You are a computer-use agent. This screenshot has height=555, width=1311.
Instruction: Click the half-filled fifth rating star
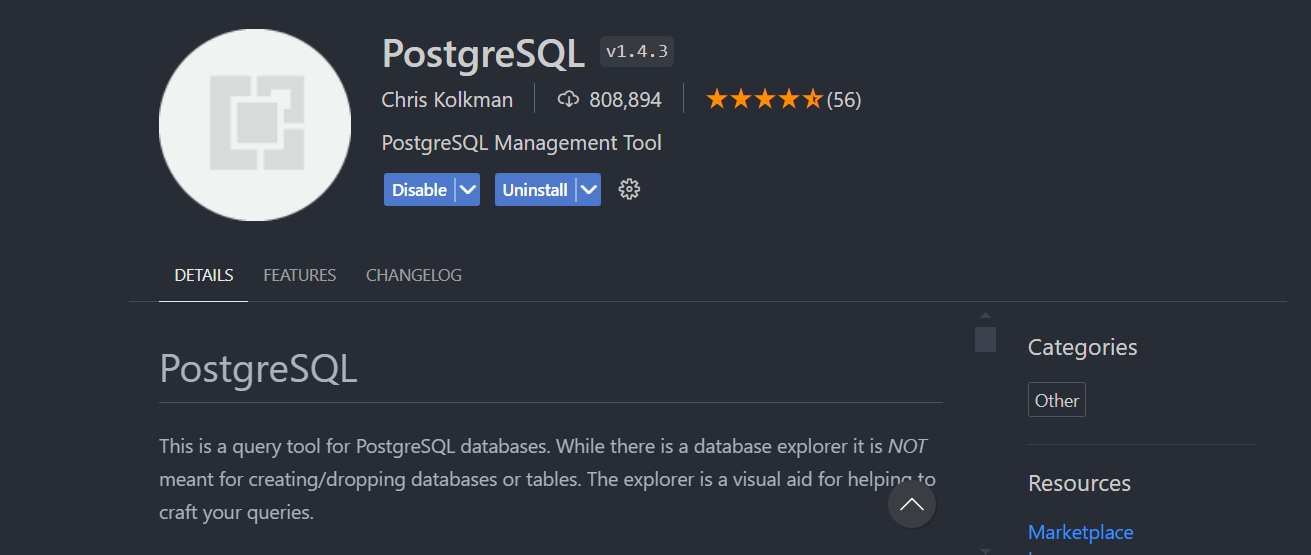click(x=812, y=99)
